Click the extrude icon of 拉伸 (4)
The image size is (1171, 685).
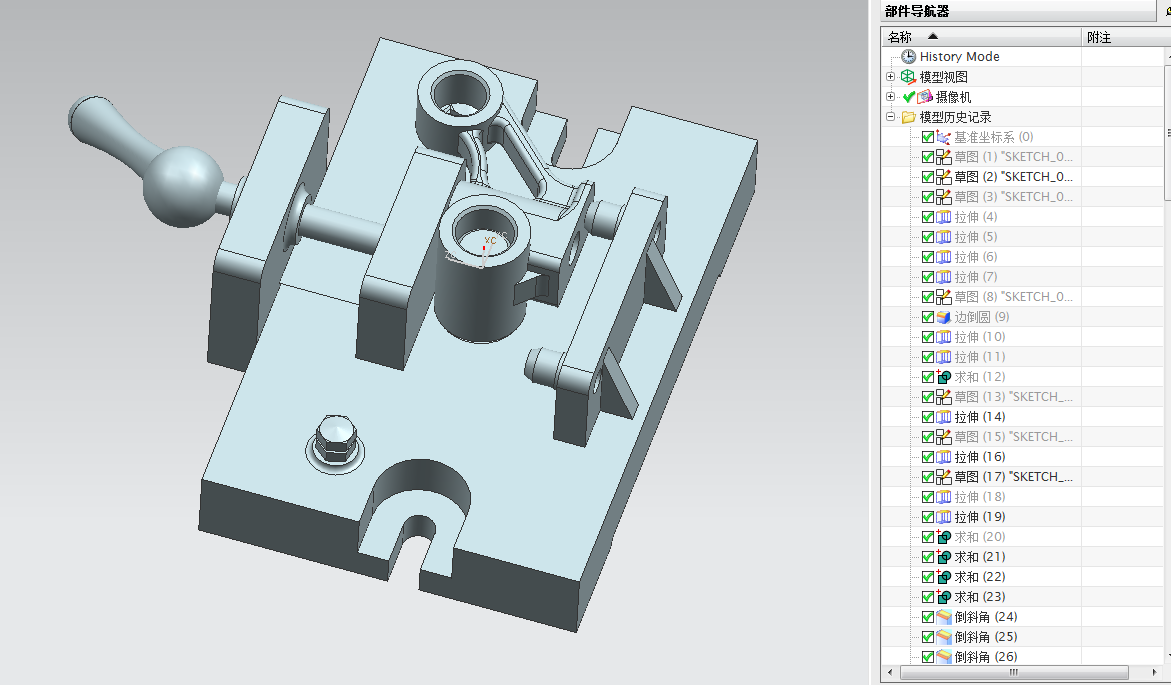(944, 217)
